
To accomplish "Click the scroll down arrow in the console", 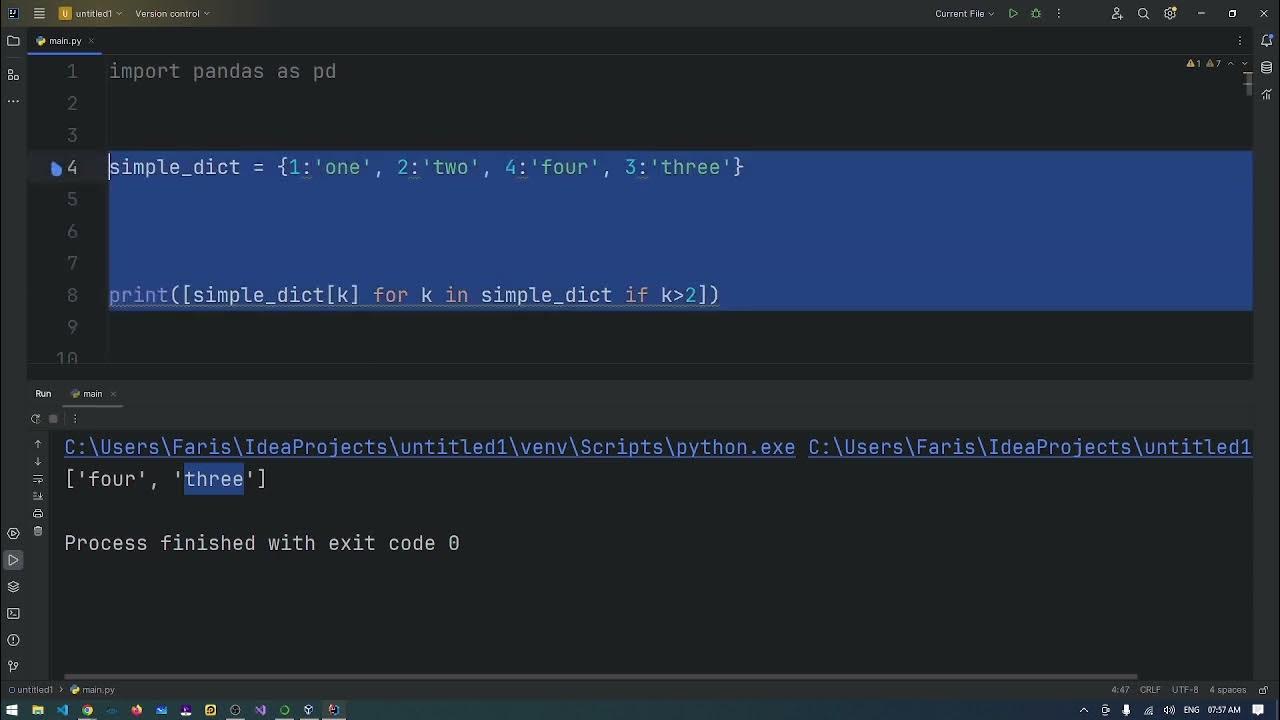I will (x=38, y=462).
